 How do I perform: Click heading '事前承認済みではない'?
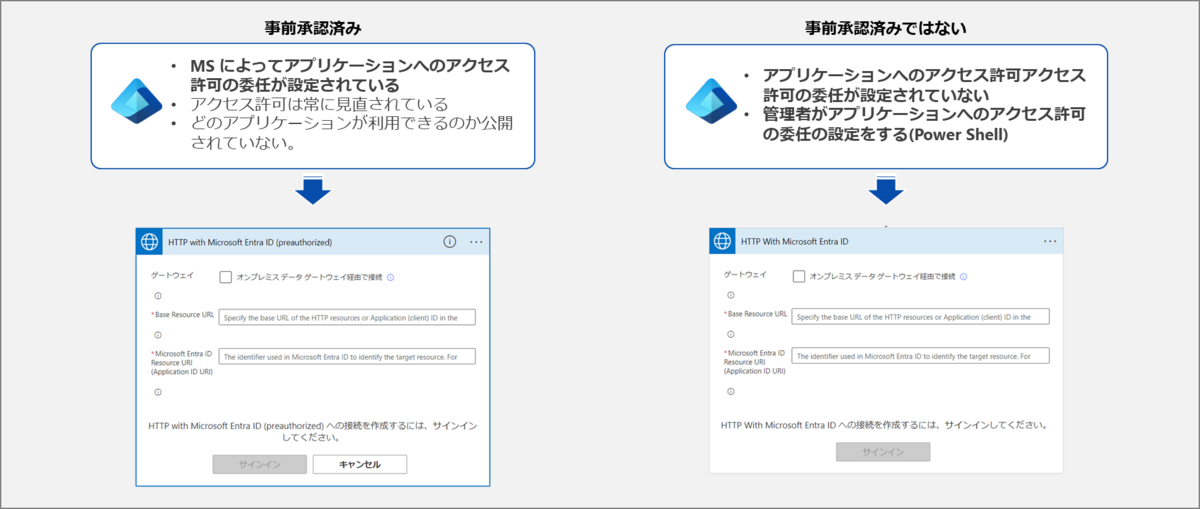[886, 29]
